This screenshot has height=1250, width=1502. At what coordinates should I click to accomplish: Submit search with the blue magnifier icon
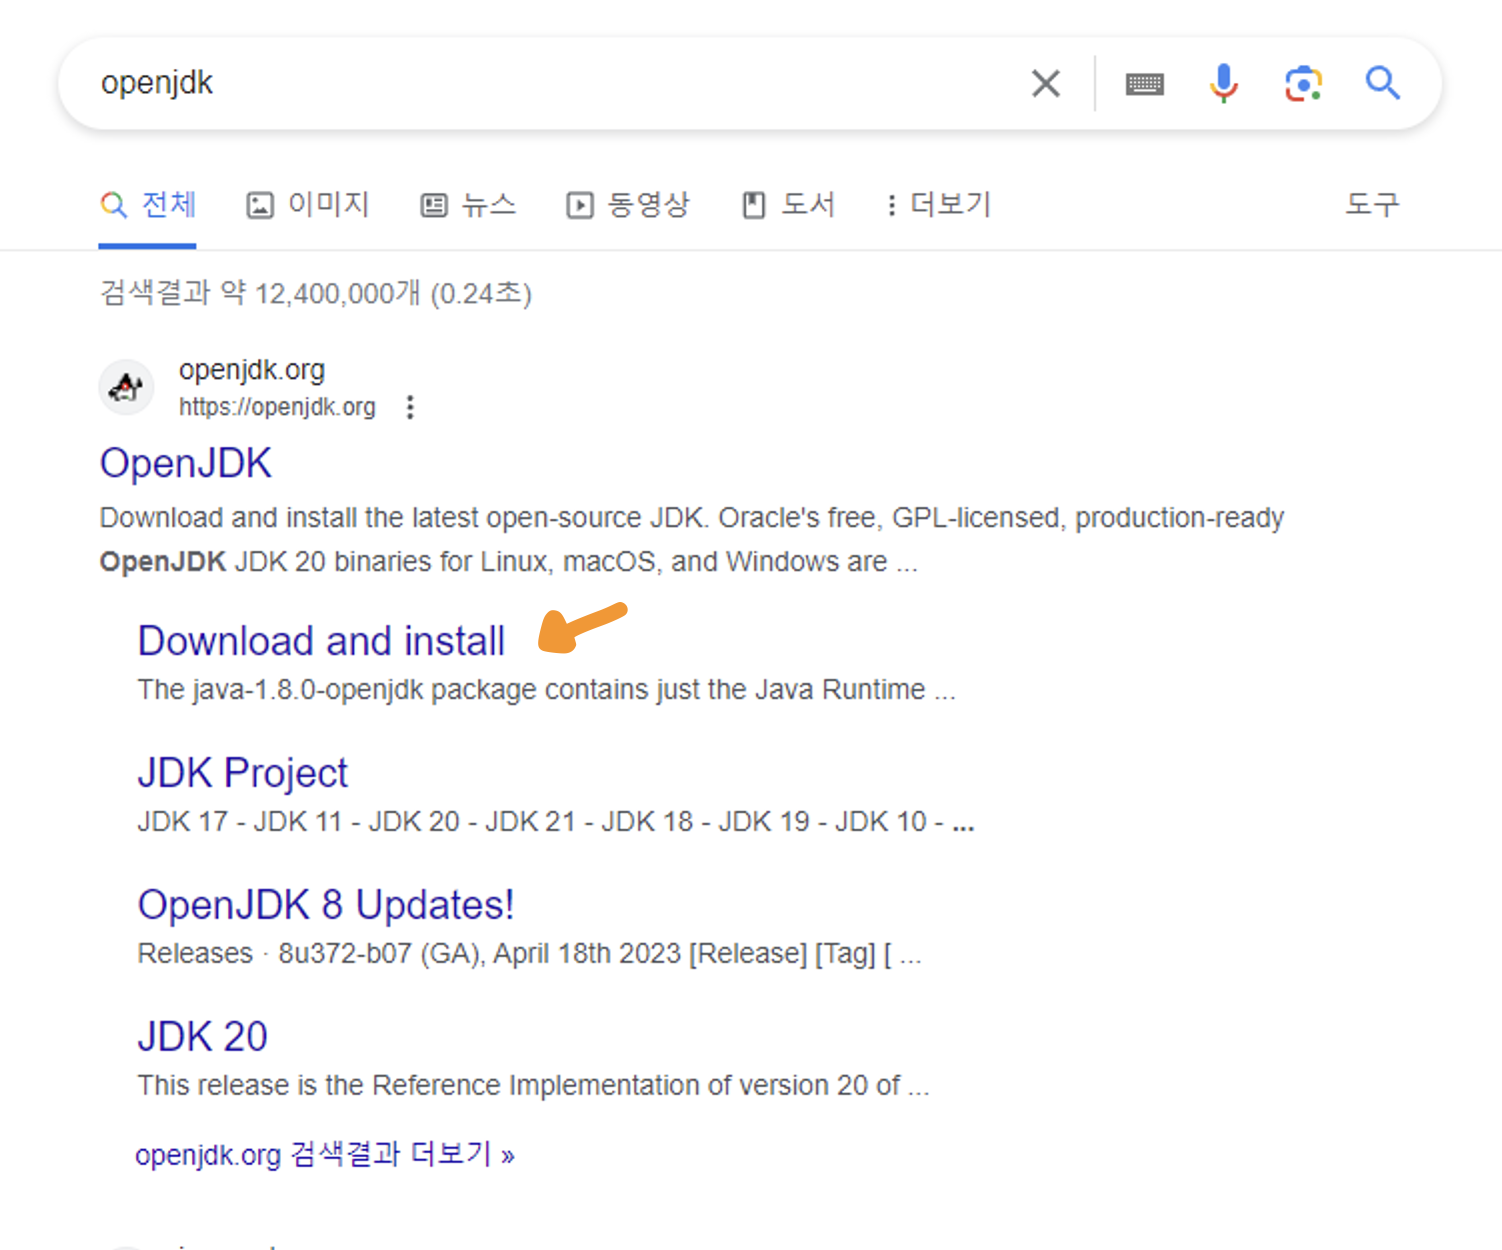pyautogui.click(x=1383, y=83)
